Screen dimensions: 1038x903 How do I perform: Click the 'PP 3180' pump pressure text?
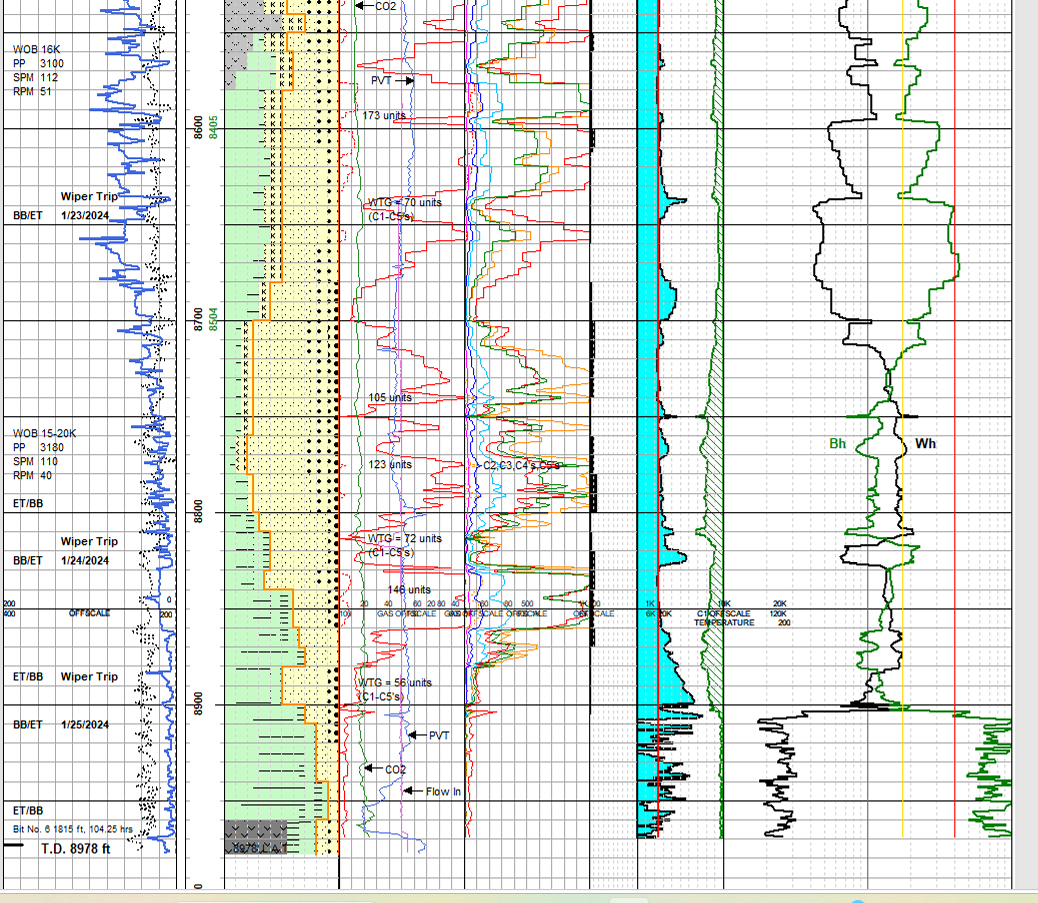38,448
